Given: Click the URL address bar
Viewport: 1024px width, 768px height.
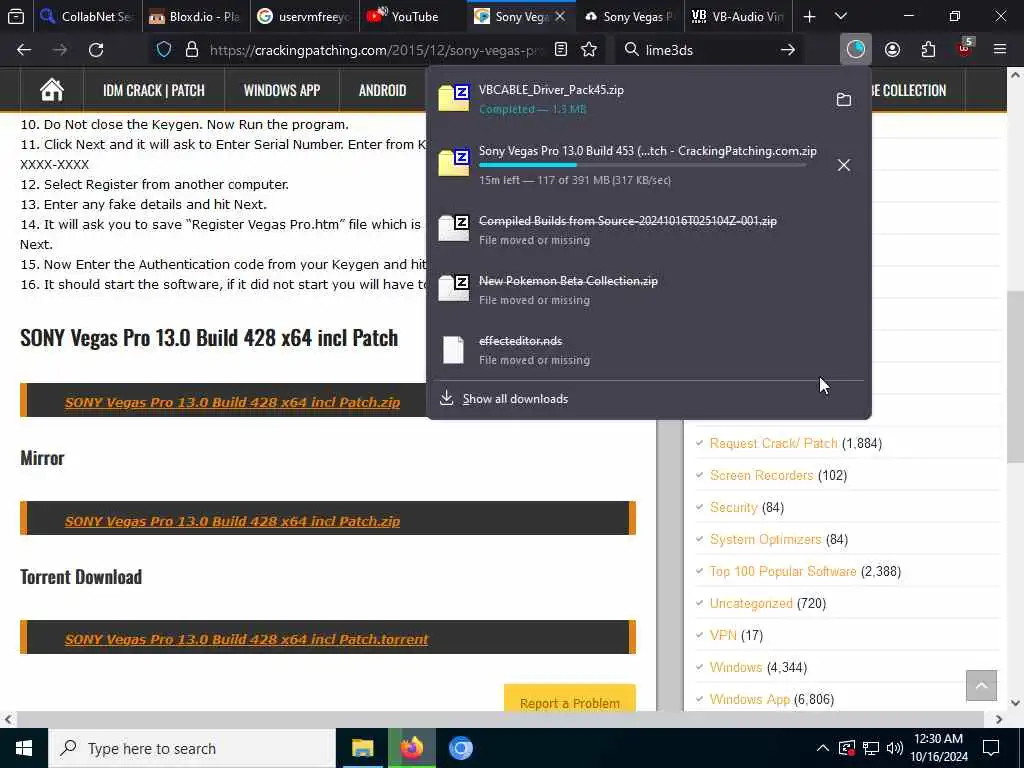Looking at the screenshot, I should point(376,50).
